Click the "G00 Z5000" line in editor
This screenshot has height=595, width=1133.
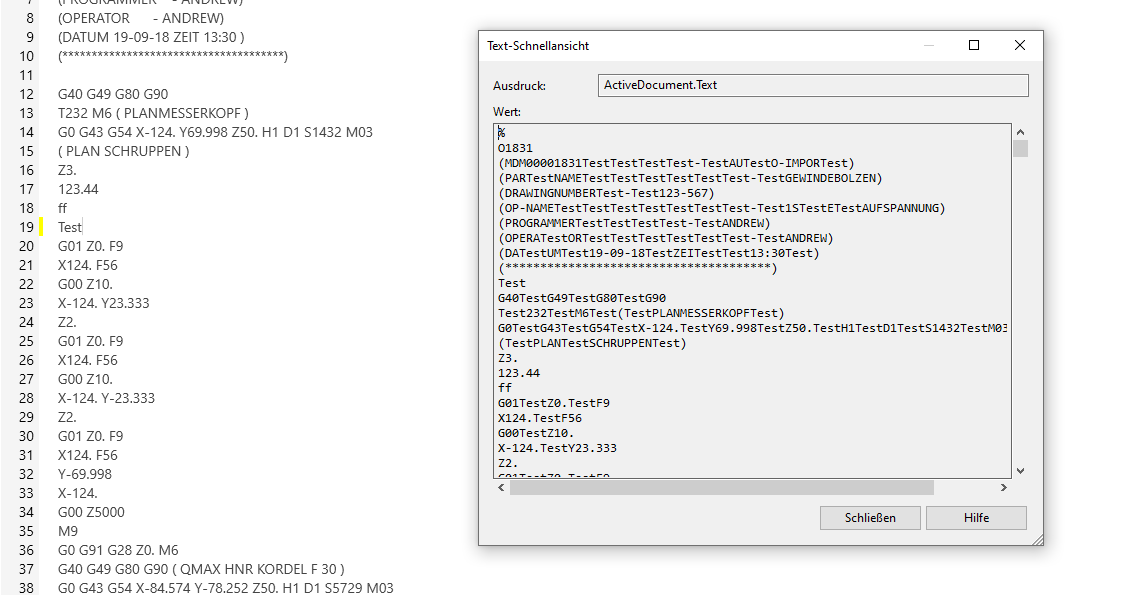click(91, 512)
